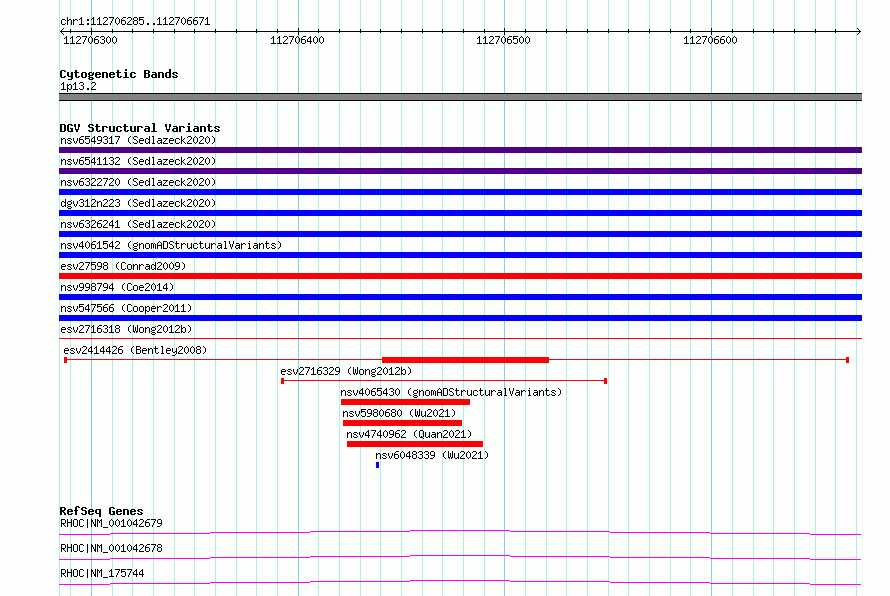The height and width of the screenshot is (596, 890).
Task: Select the RHOC|NM_001042678 magenta gene line
Action: coord(460,557)
